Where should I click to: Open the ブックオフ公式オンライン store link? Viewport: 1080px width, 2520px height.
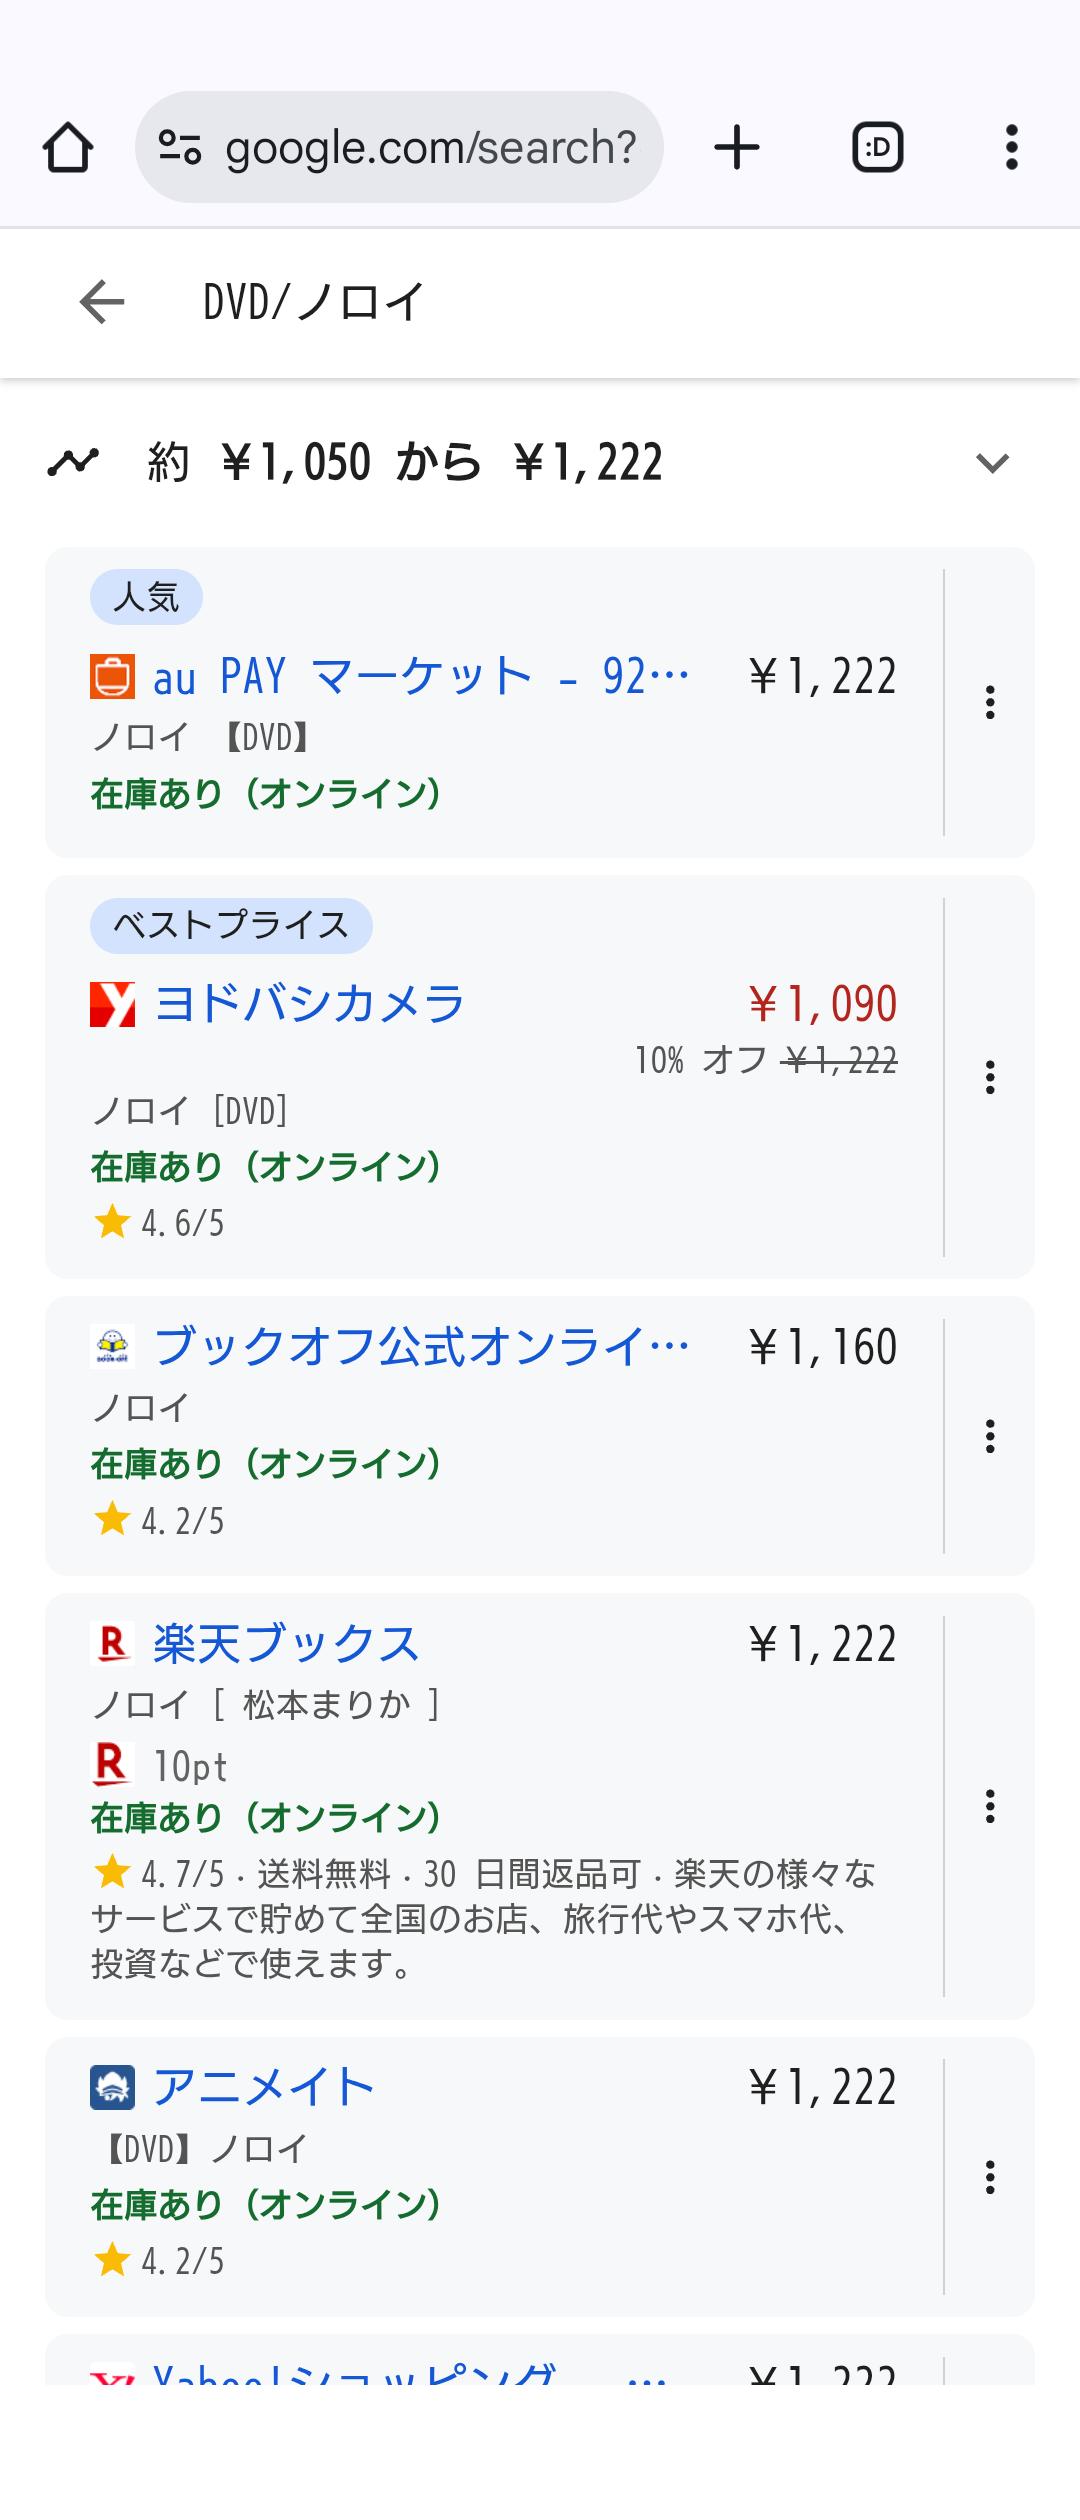(420, 1347)
